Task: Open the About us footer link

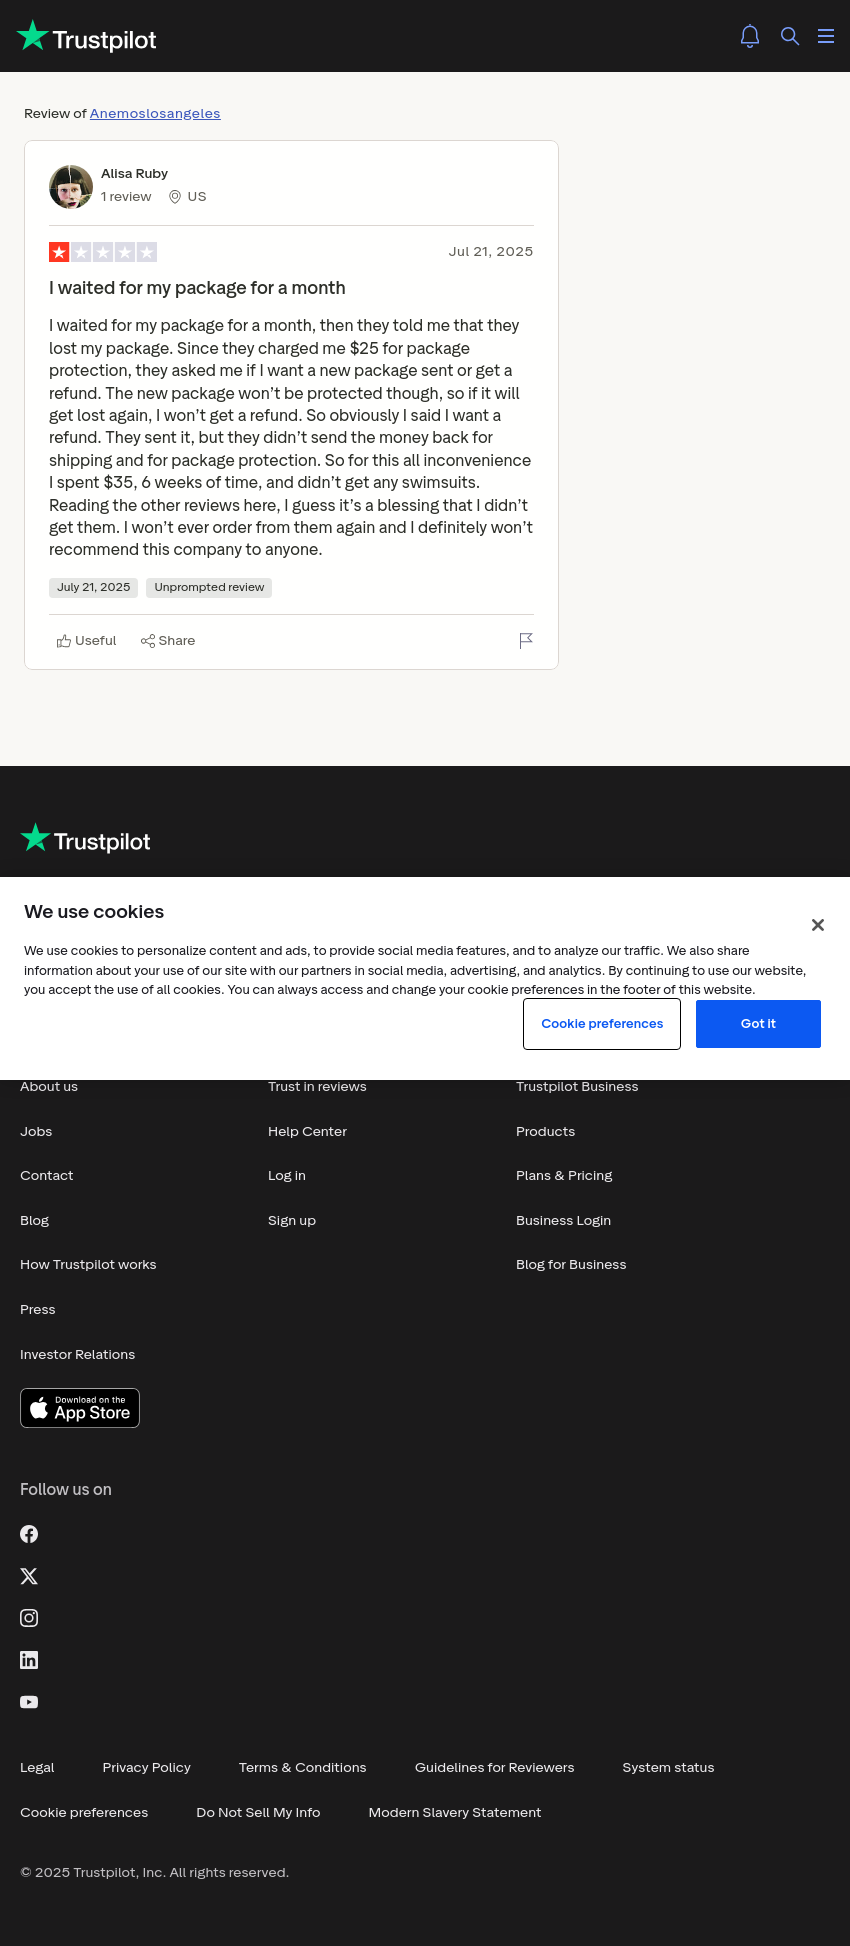Action: (x=49, y=1087)
